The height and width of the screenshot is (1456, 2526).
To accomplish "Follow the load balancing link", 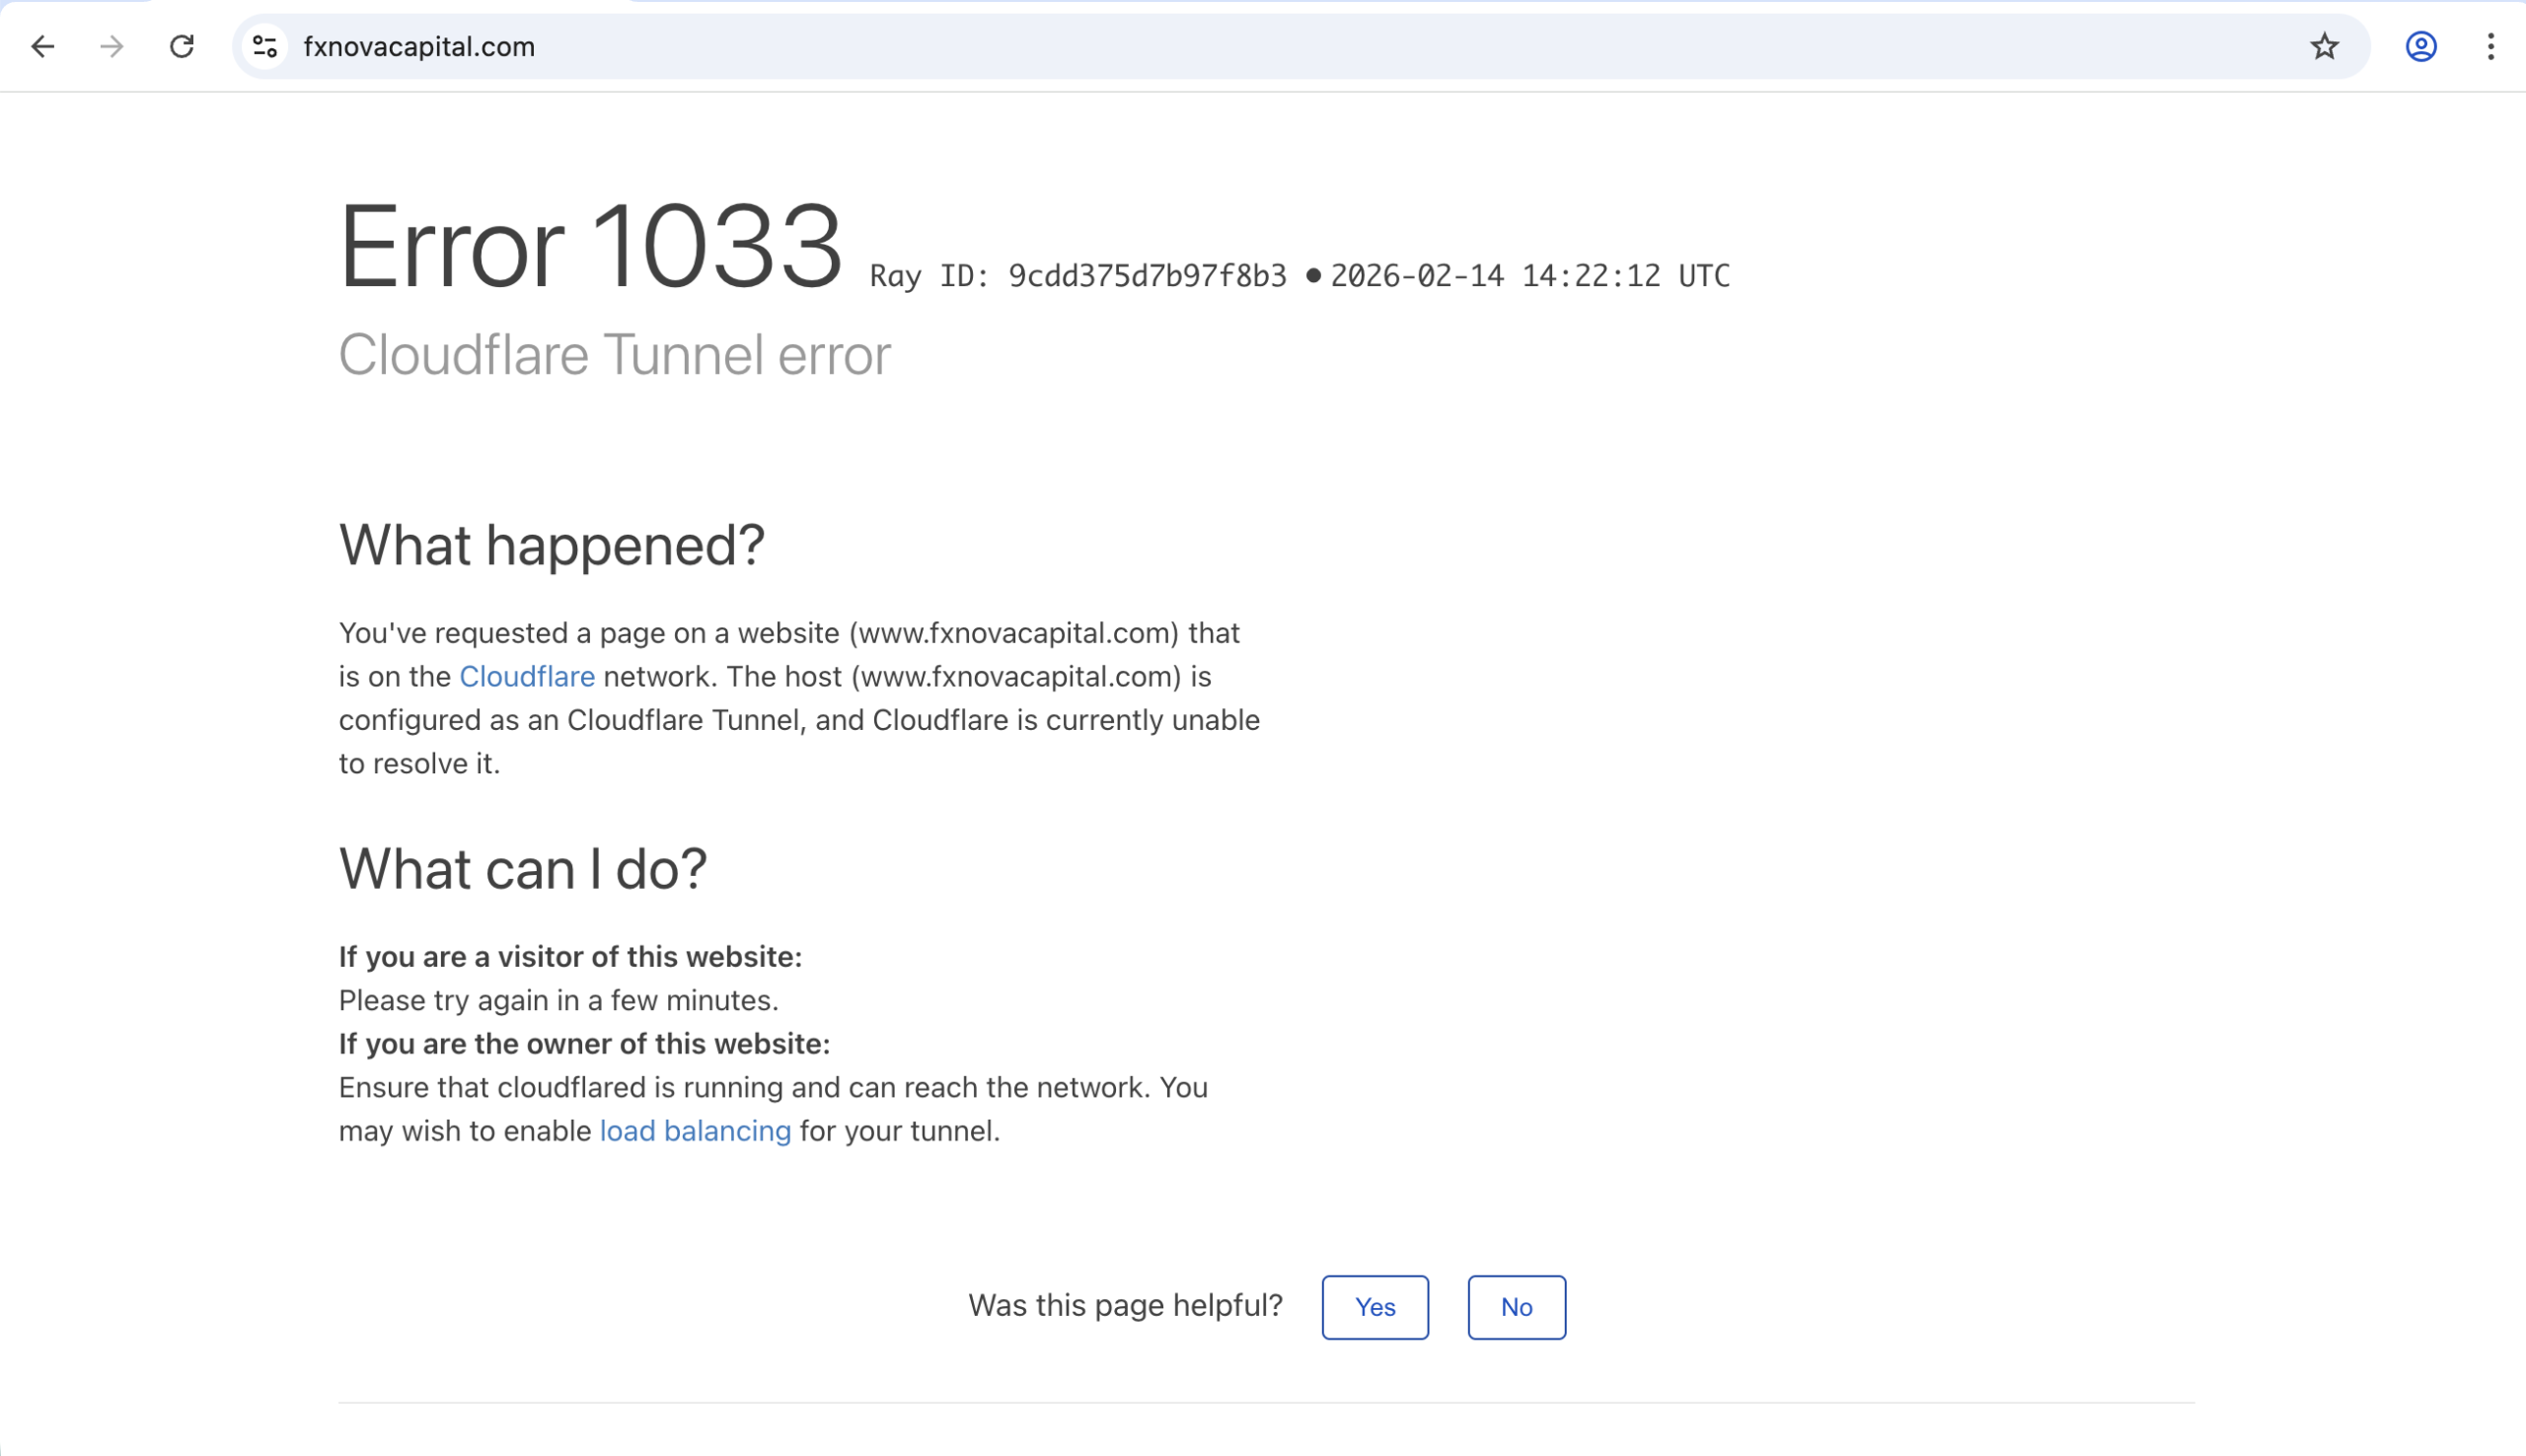I will pos(694,1131).
